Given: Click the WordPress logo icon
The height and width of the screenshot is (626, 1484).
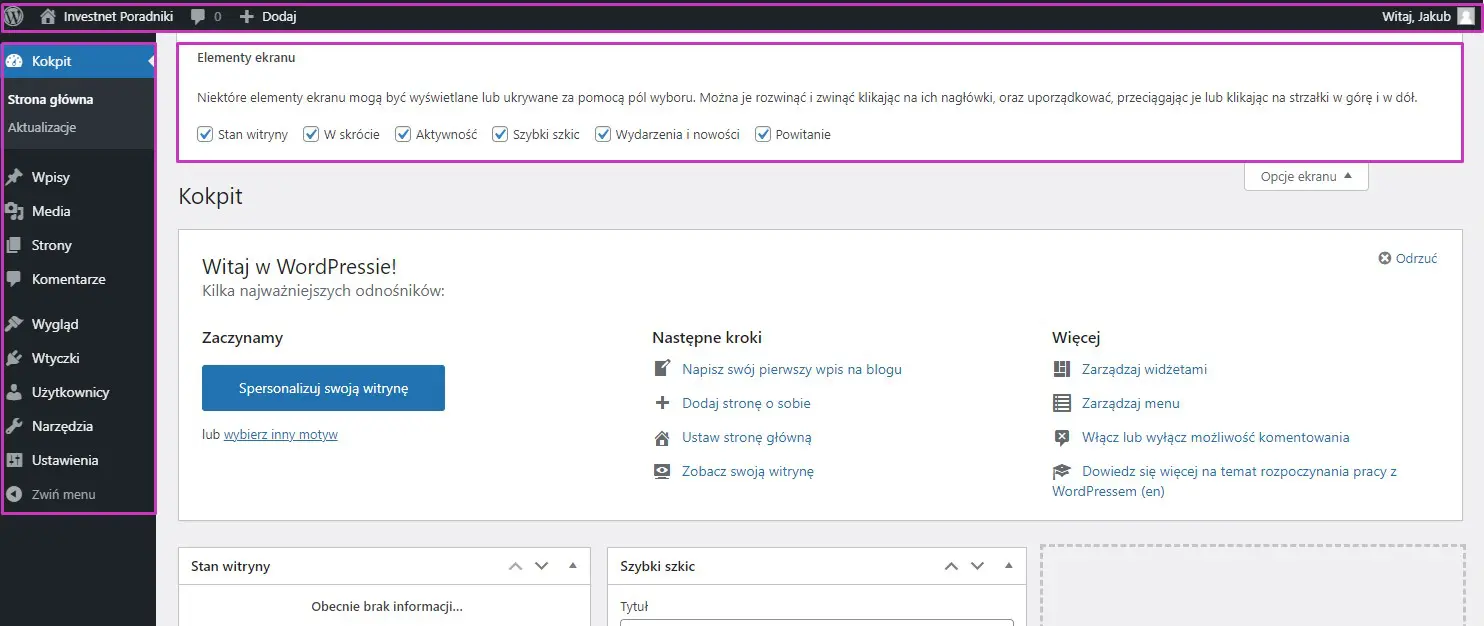Looking at the screenshot, I should 14,16.
